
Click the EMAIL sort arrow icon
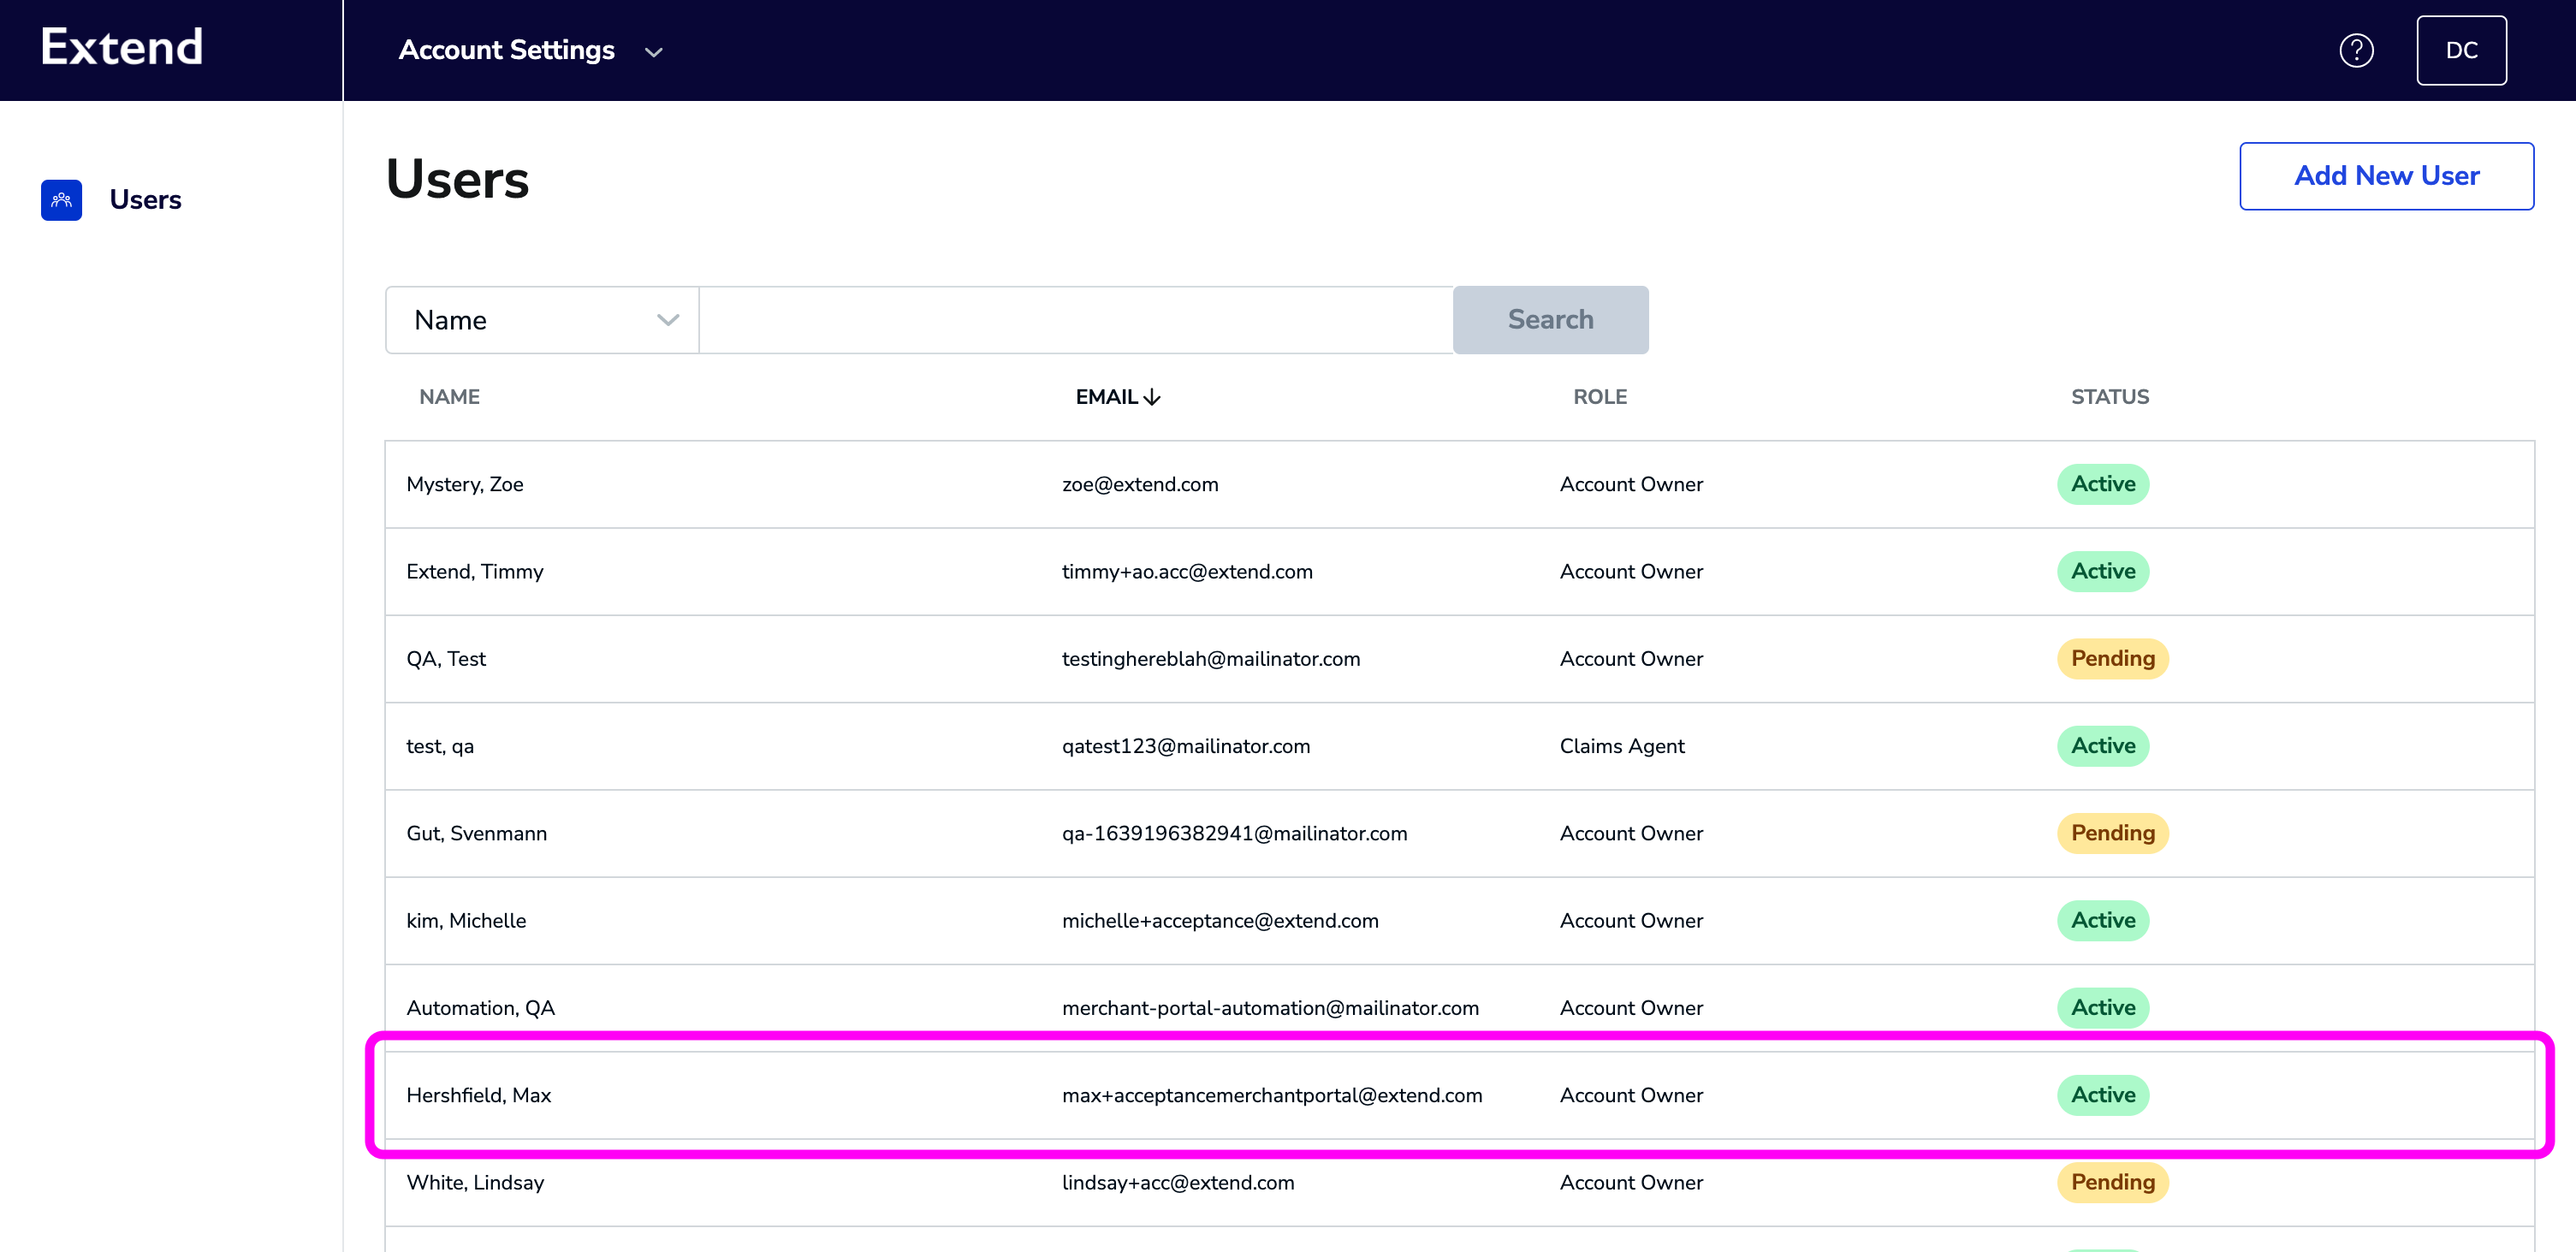click(x=1152, y=397)
